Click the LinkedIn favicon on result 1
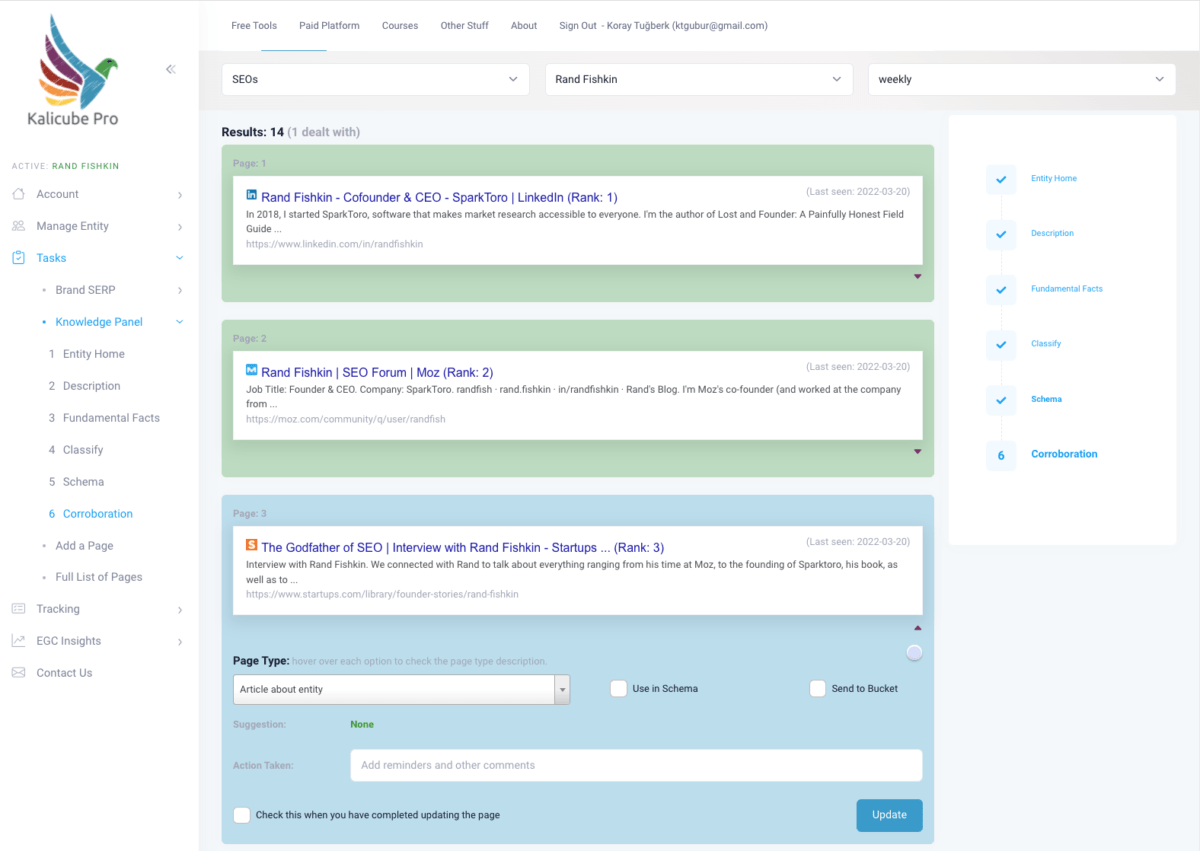 pyautogui.click(x=252, y=195)
